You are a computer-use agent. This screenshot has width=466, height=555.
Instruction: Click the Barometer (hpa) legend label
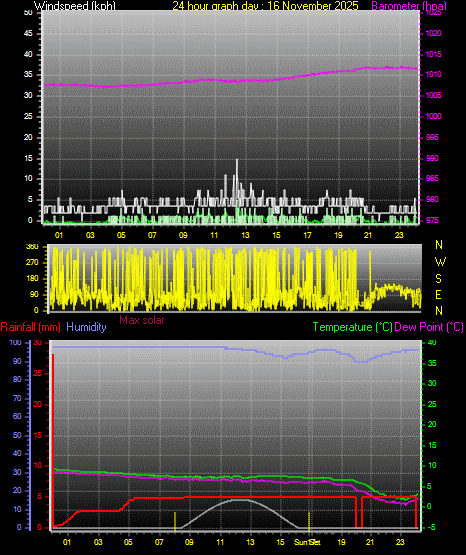(409, 6)
